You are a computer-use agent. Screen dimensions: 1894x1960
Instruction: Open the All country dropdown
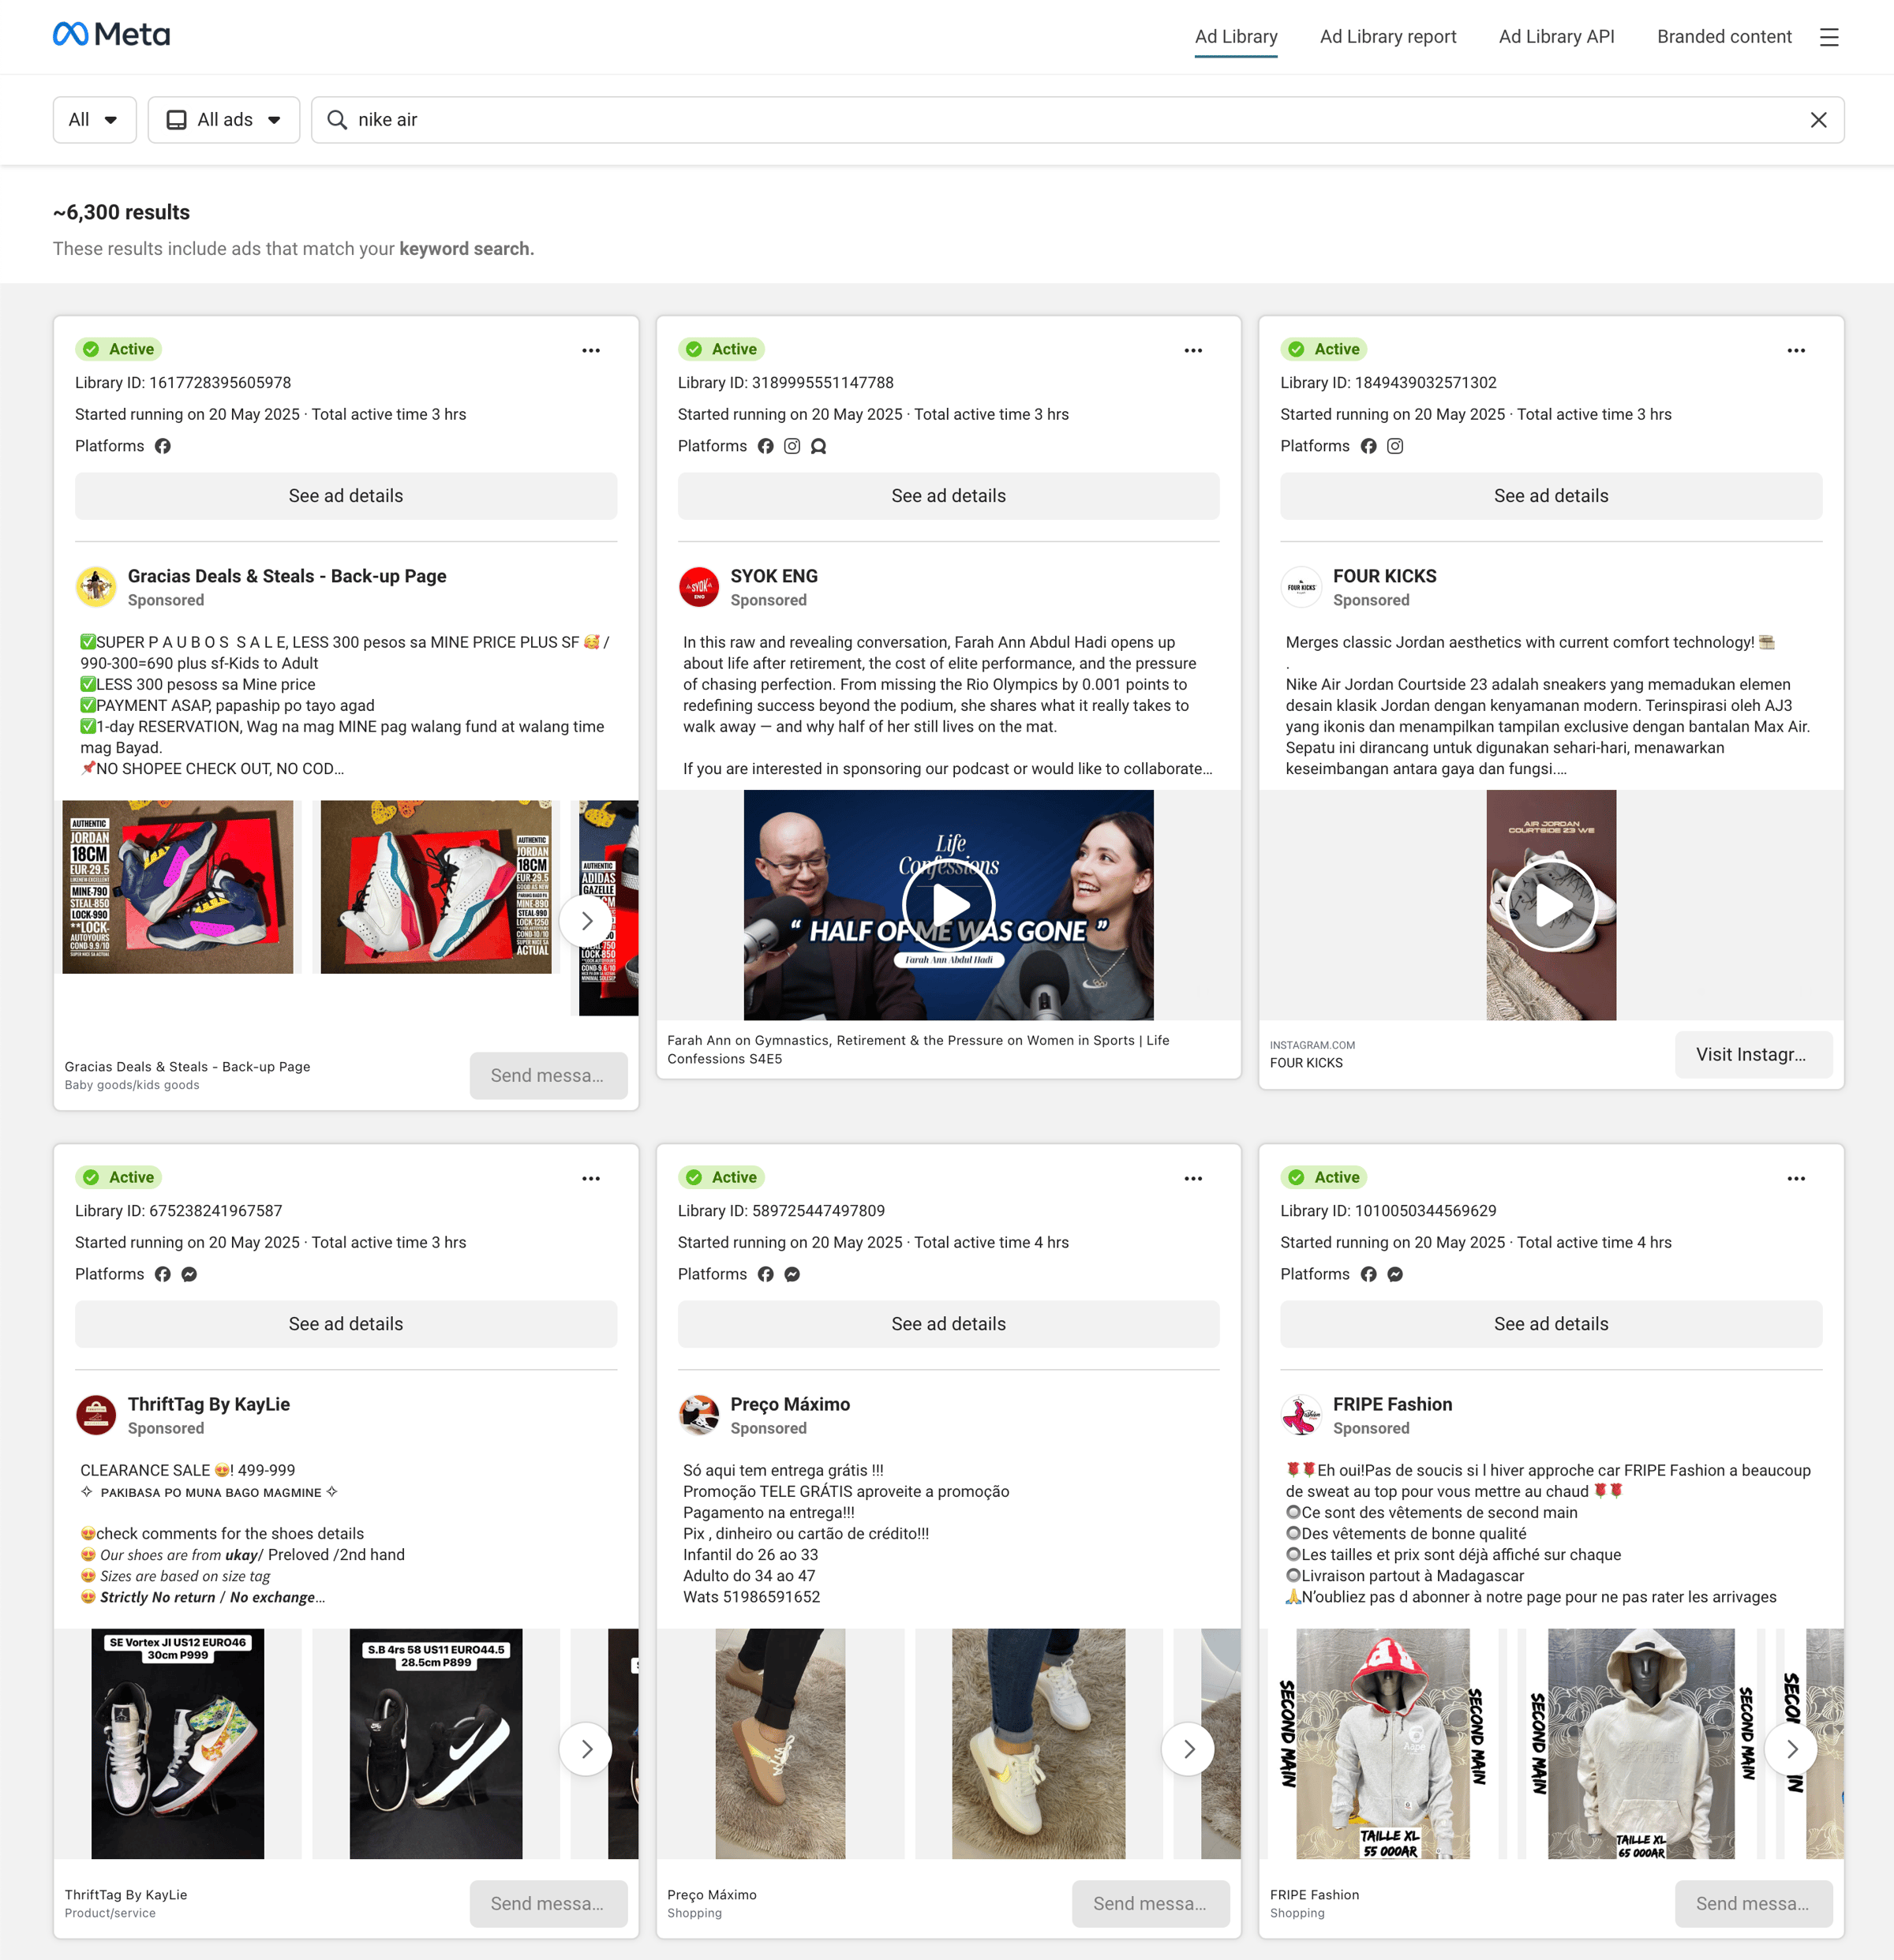(94, 120)
